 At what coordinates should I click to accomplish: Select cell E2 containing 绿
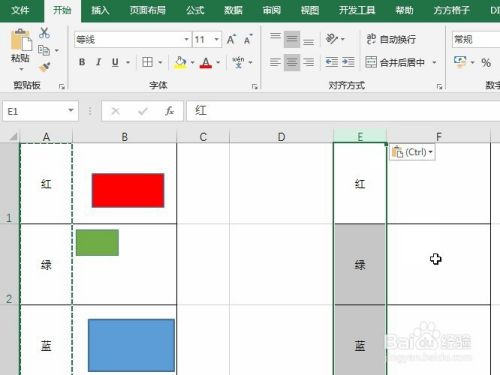tap(360, 264)
